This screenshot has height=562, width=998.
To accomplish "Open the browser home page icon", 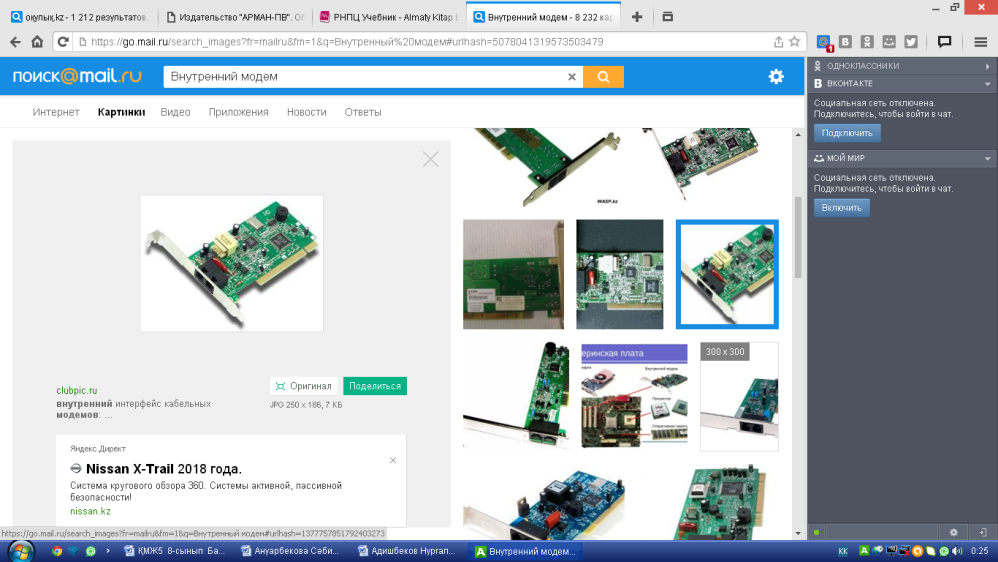I will click(x=38, y=42).
